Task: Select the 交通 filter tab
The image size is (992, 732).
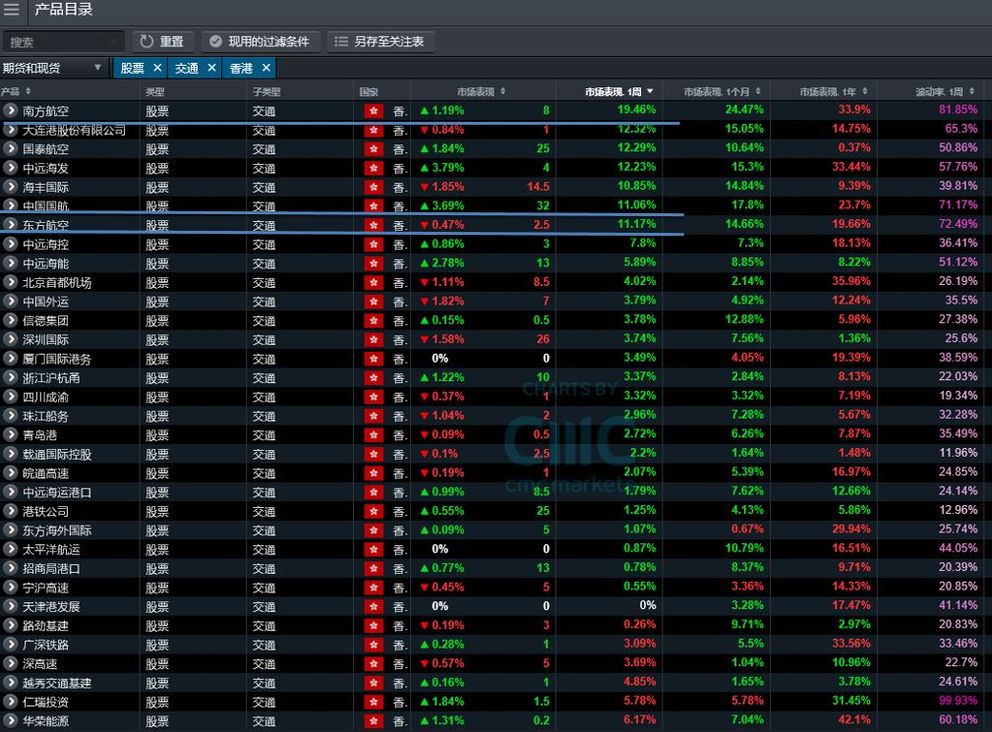Action: (187, 68)
